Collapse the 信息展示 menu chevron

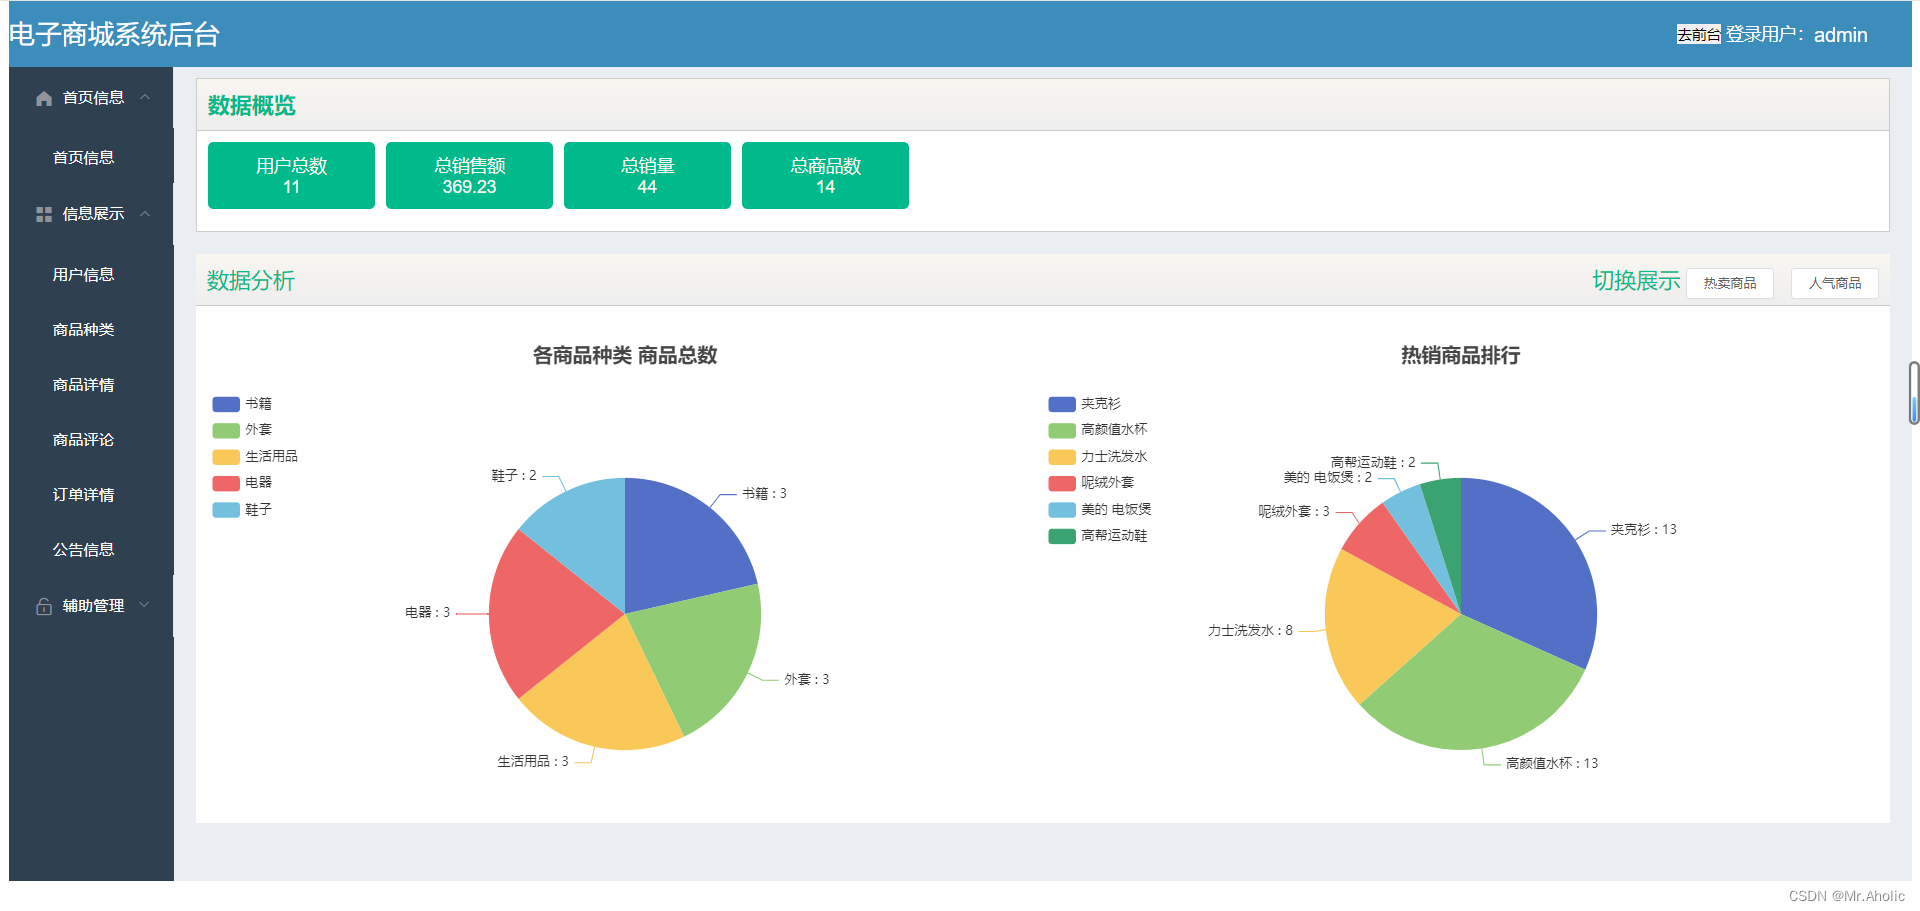click(x=145, y=213)
